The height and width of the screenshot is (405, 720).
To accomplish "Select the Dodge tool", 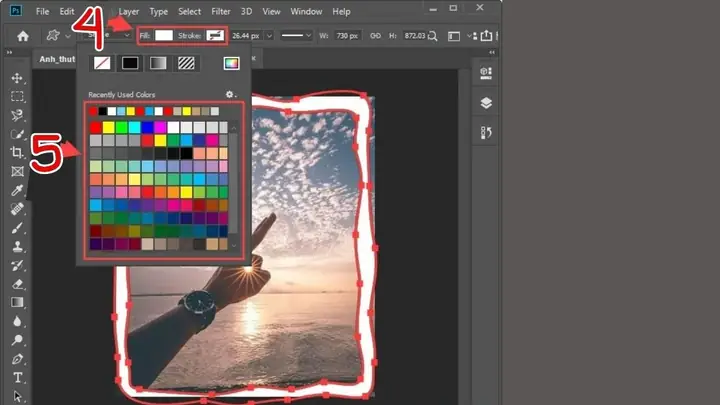I will pos(17,340).
